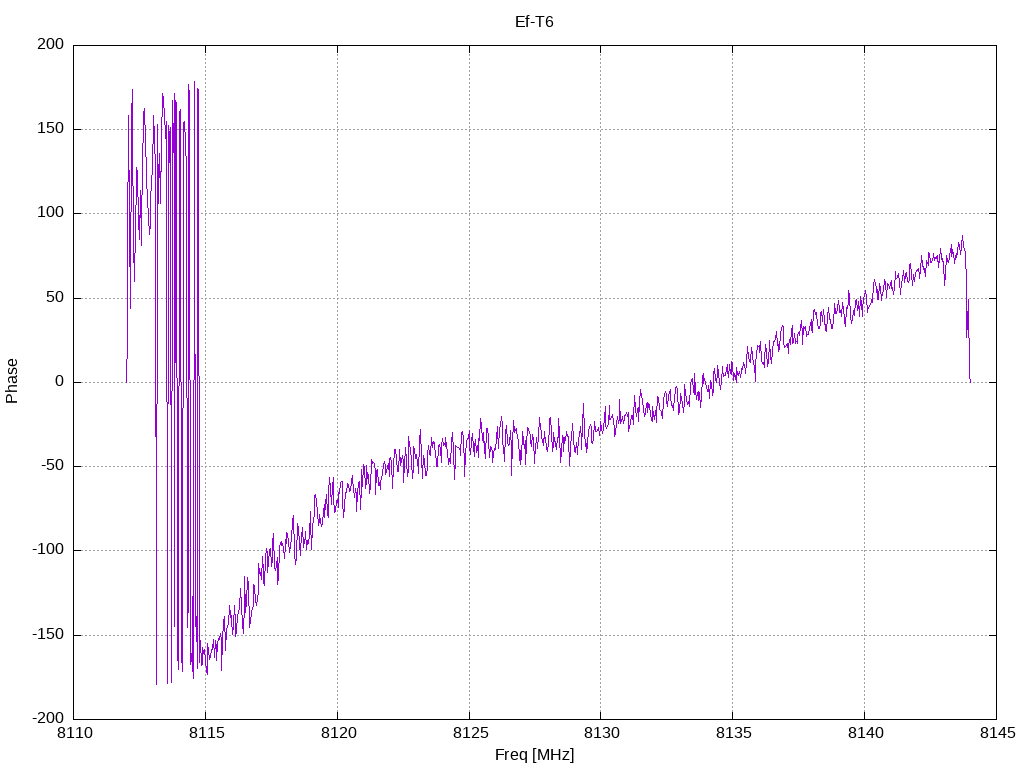
Task: Click the 8135 x-axis tick label
Action: pos(733,733)
